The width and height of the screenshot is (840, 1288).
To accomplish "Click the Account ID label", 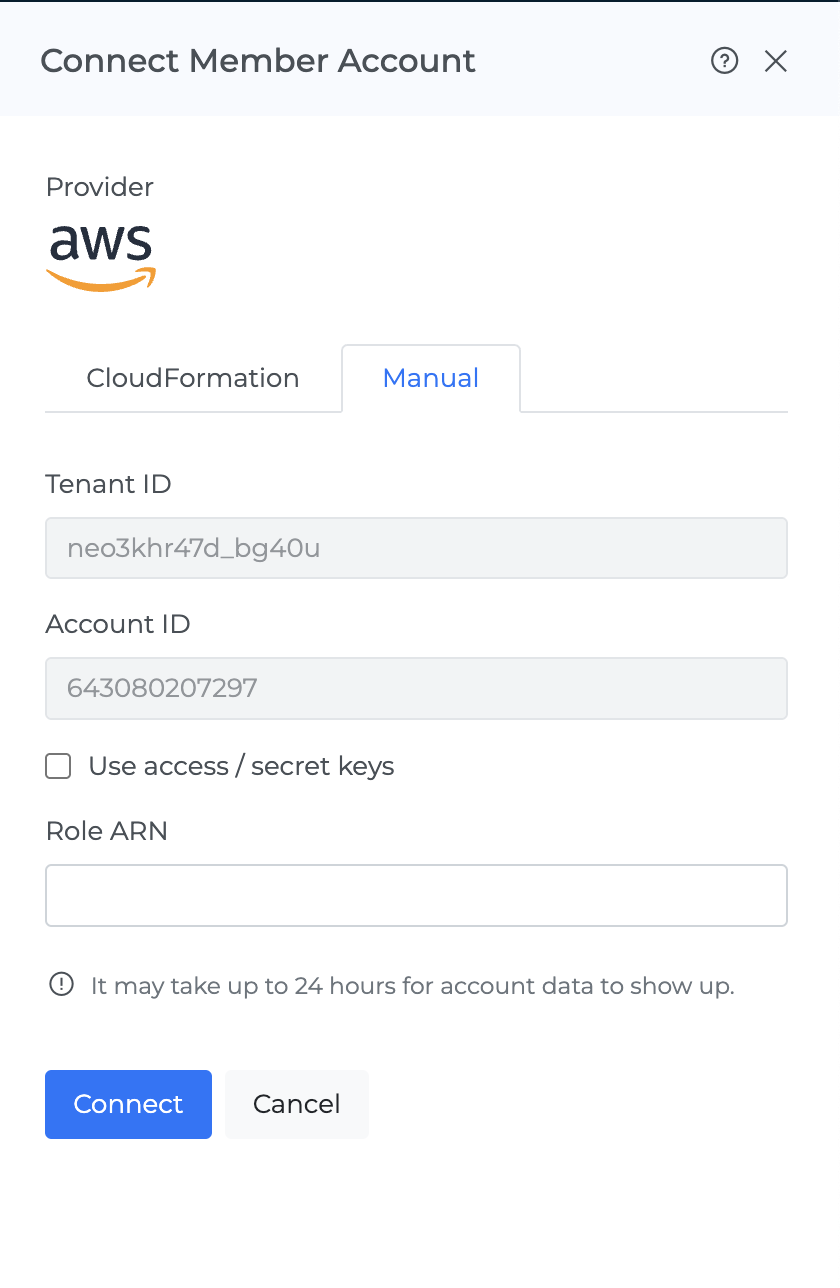I will click(118, 624).
